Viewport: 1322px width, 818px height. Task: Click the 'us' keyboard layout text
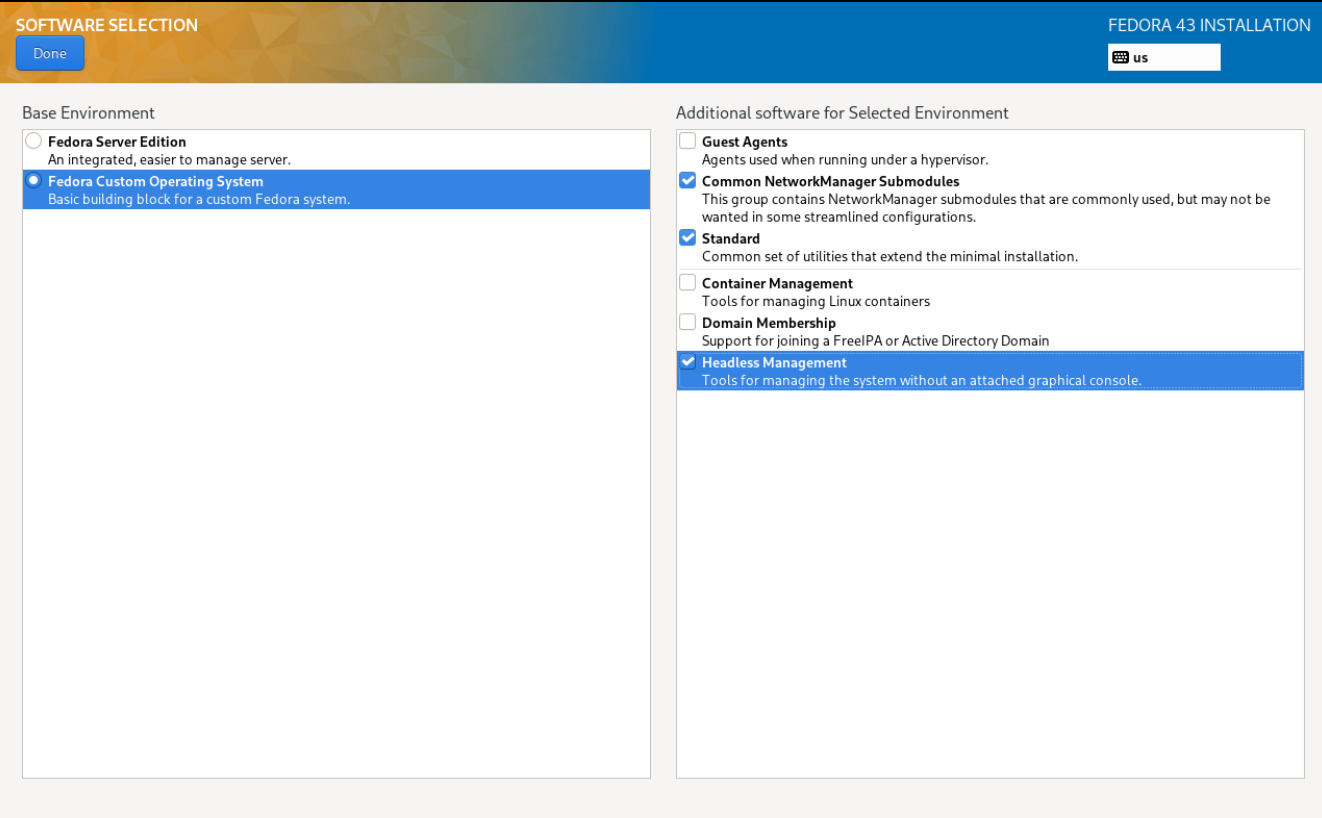[x=1140, y=58]
